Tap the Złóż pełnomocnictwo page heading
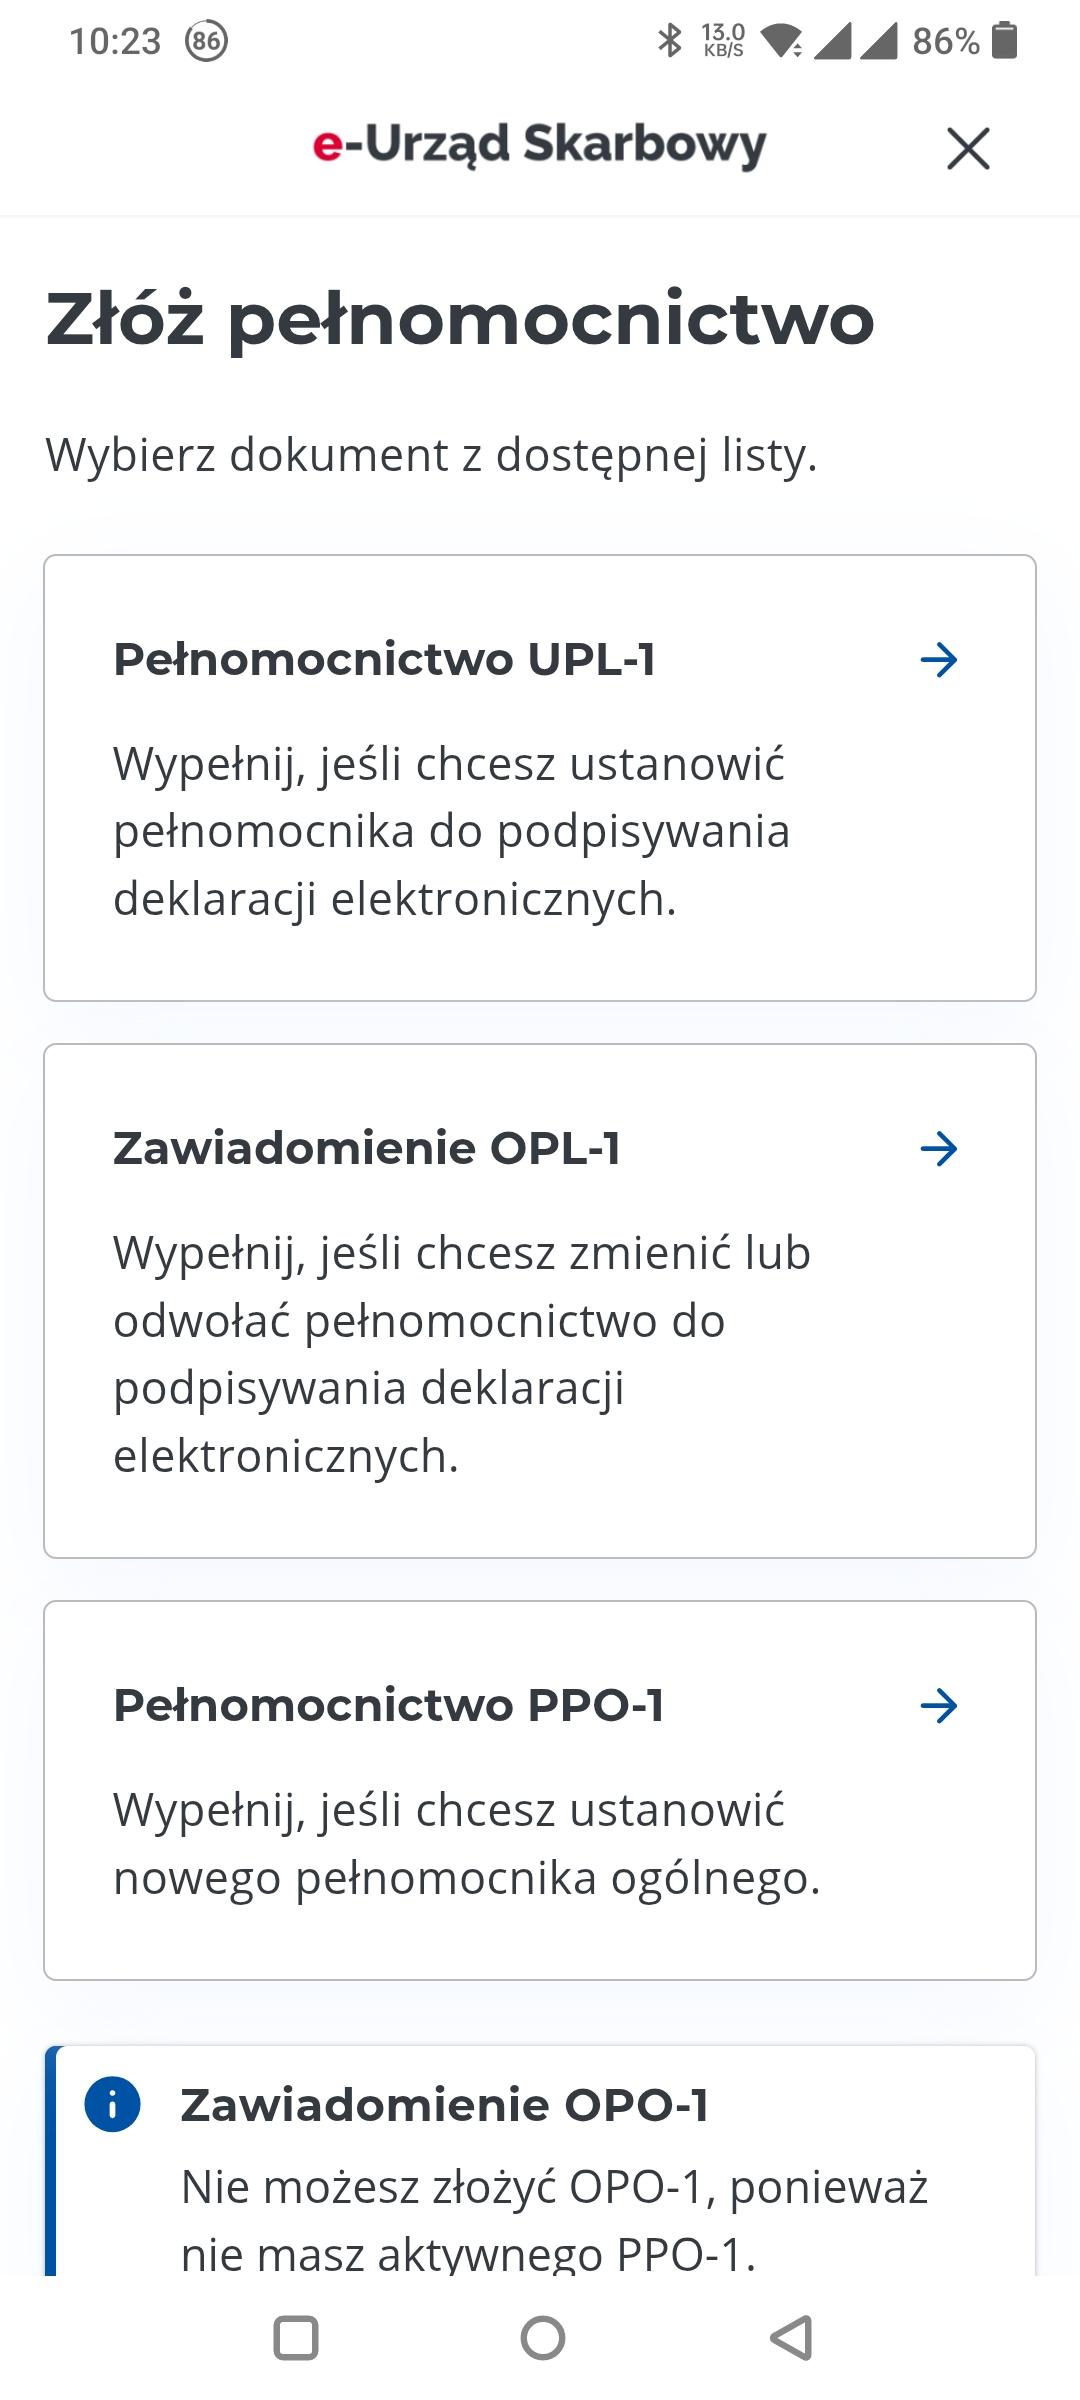This screenshot has width=1080, height=2400. point(460,320)
